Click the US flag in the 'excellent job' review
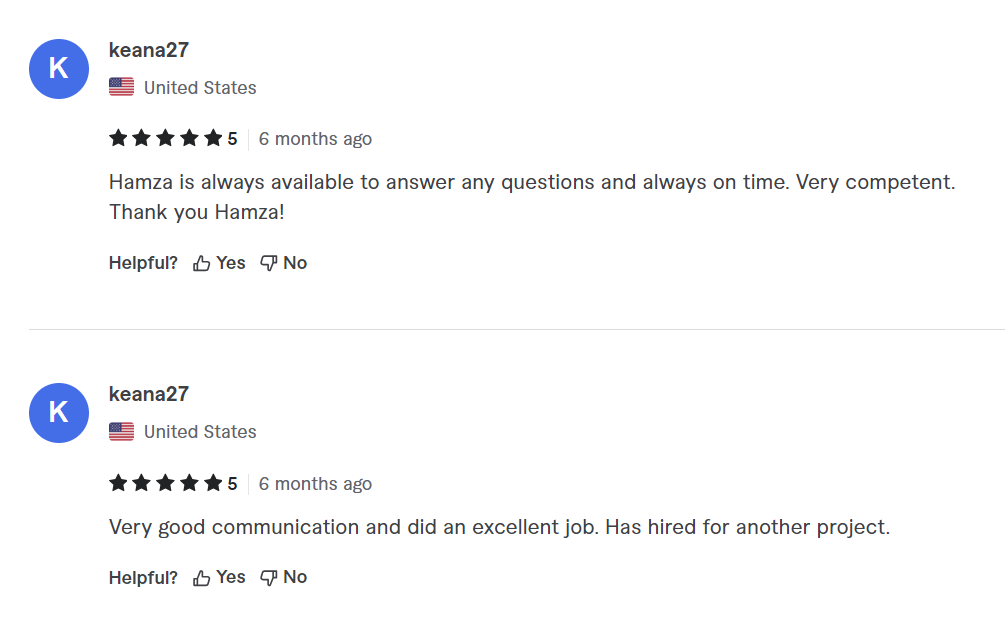The height and width of the screenshot is (628, 1005). pos(121,432)
